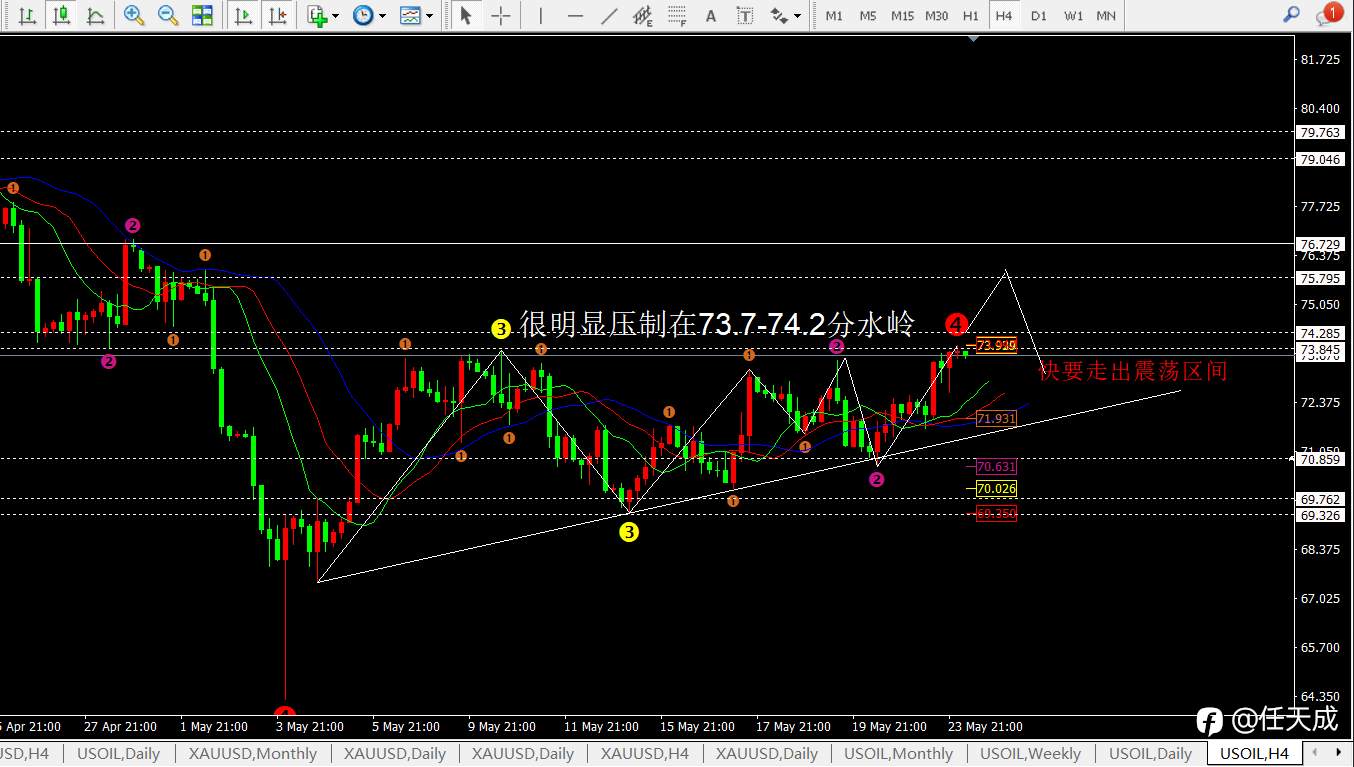Switch timeframe to M15
1354x767 pixels.
tap(902, 16)
